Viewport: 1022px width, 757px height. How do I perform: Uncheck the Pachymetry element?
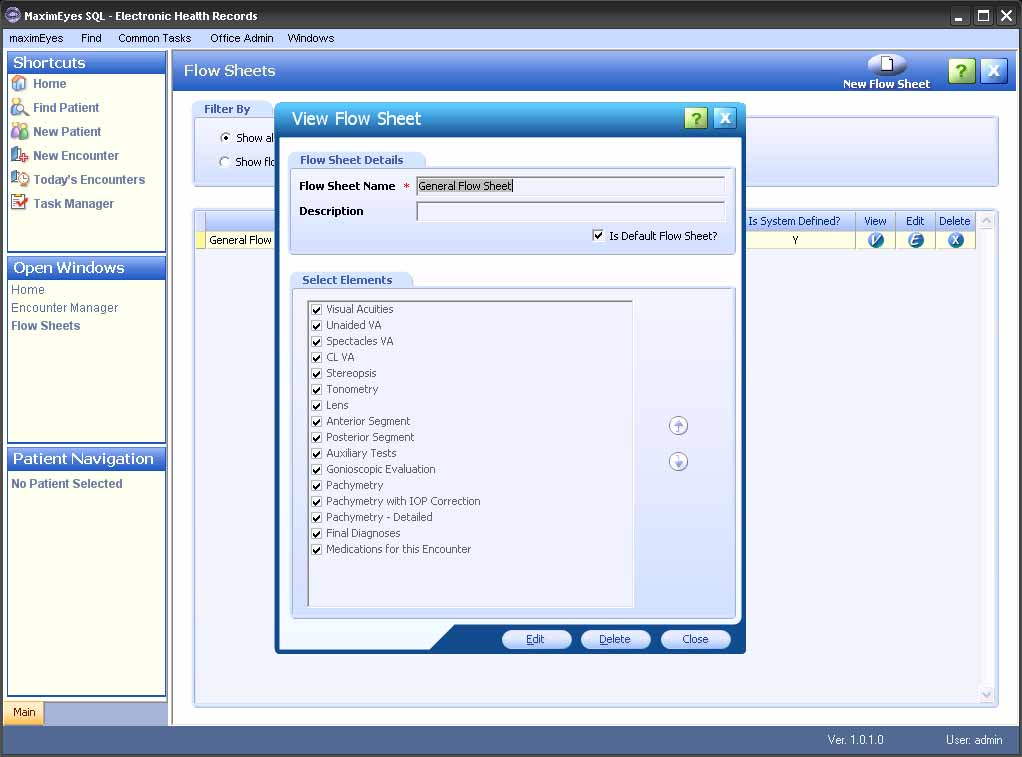pos(317,486)
